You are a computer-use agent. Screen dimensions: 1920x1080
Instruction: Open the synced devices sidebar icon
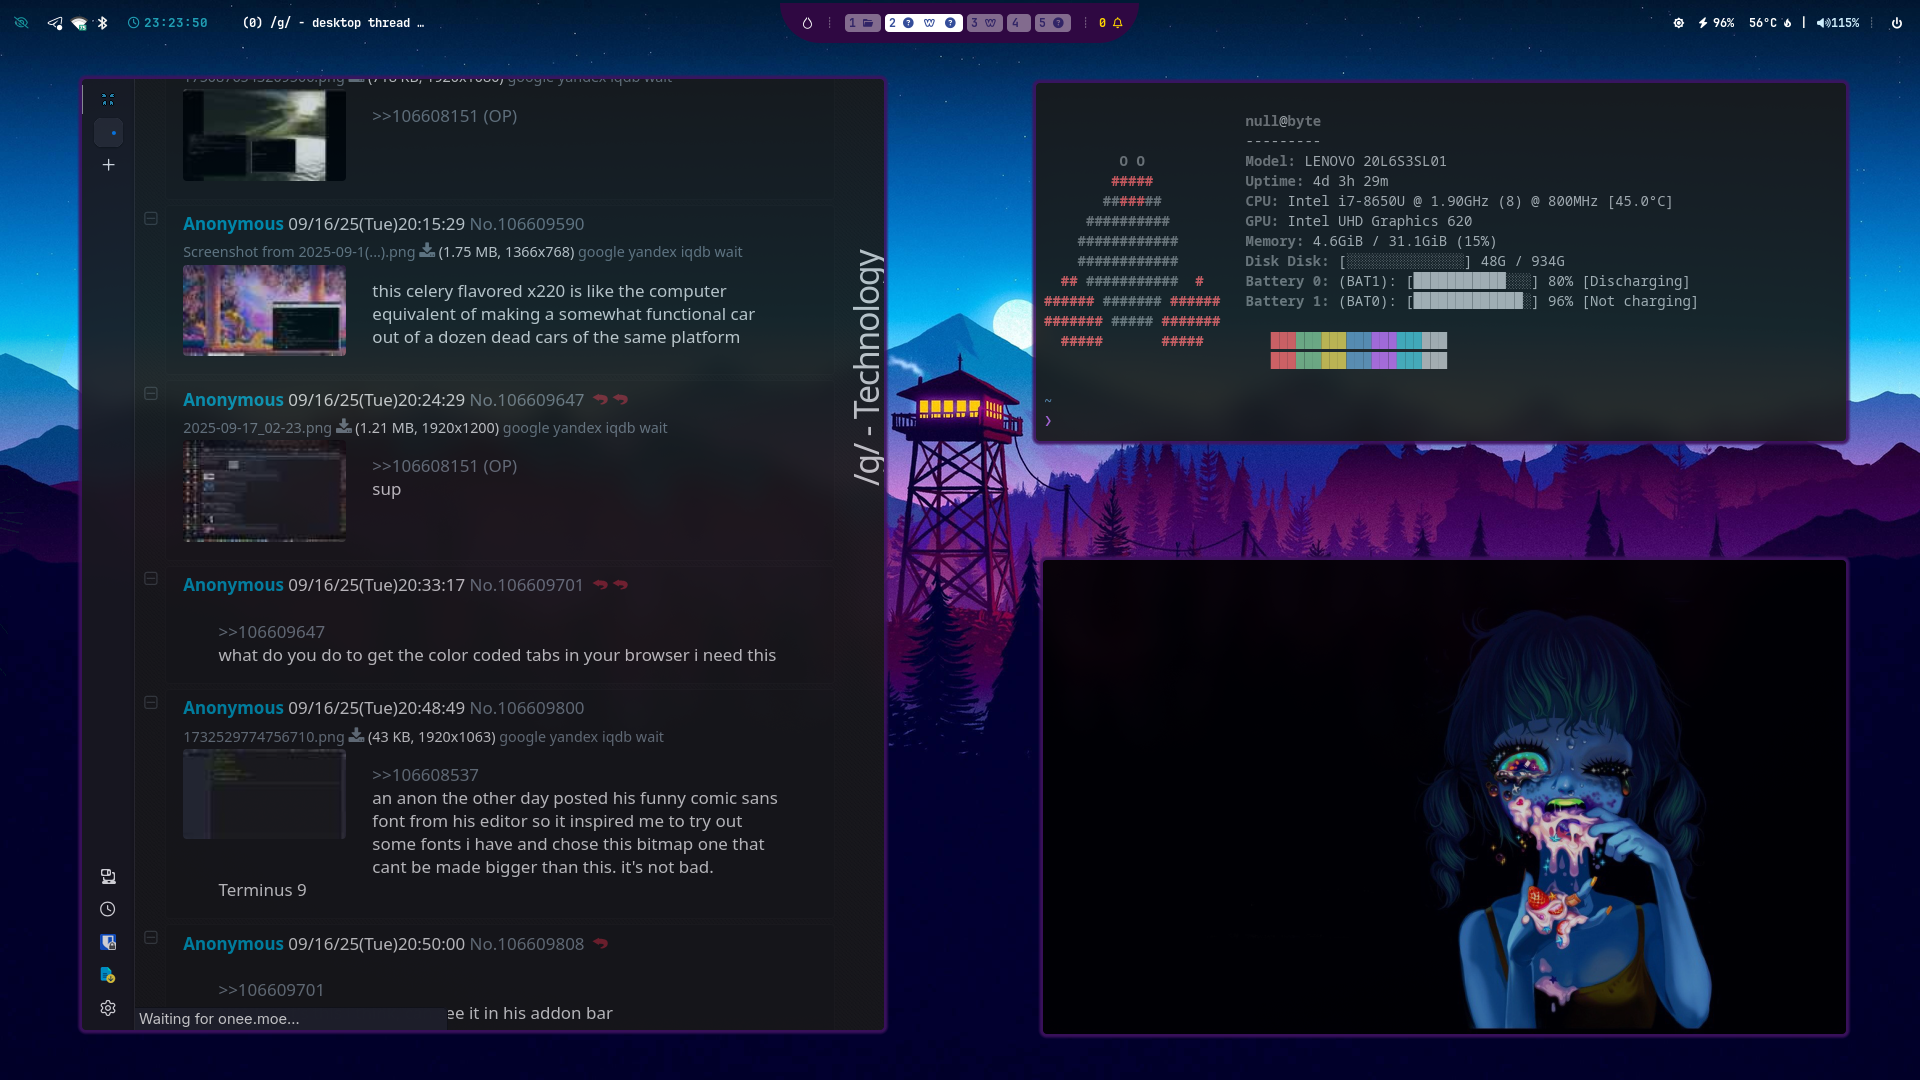pos(108,877)
